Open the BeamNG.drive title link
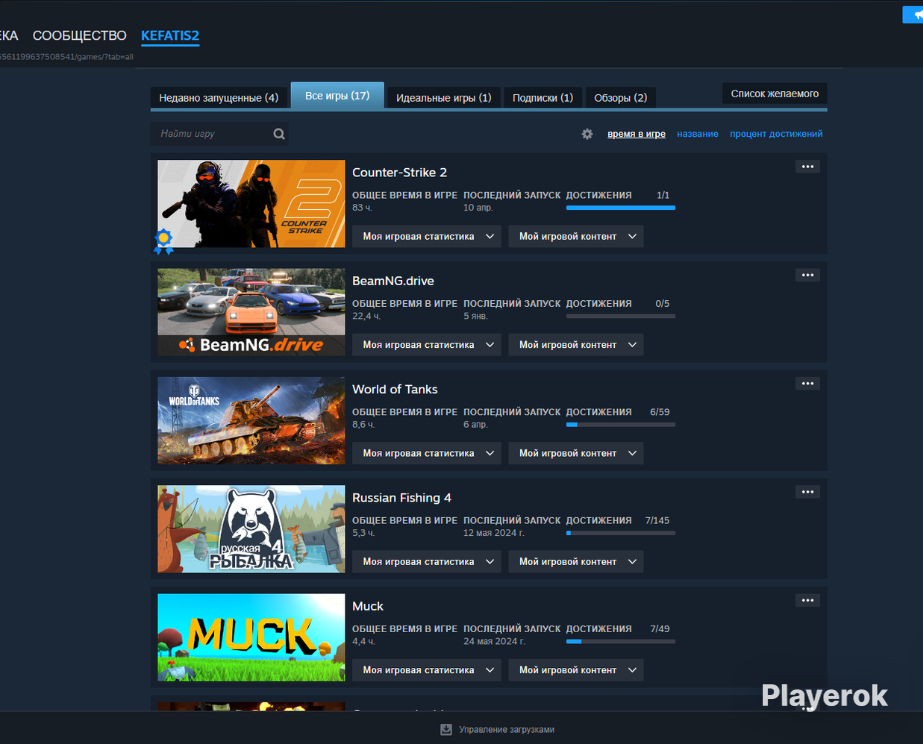 pyautogui.click(x=393, y=281)
